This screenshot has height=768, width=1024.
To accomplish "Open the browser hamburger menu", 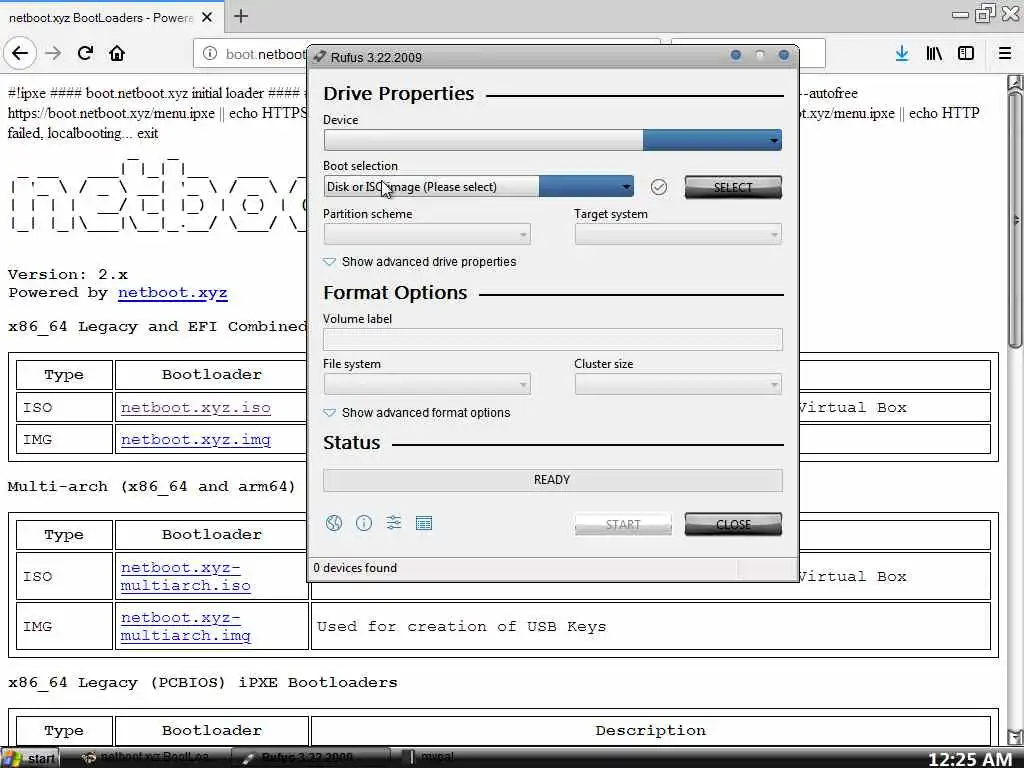I will tap(1005, 54).
